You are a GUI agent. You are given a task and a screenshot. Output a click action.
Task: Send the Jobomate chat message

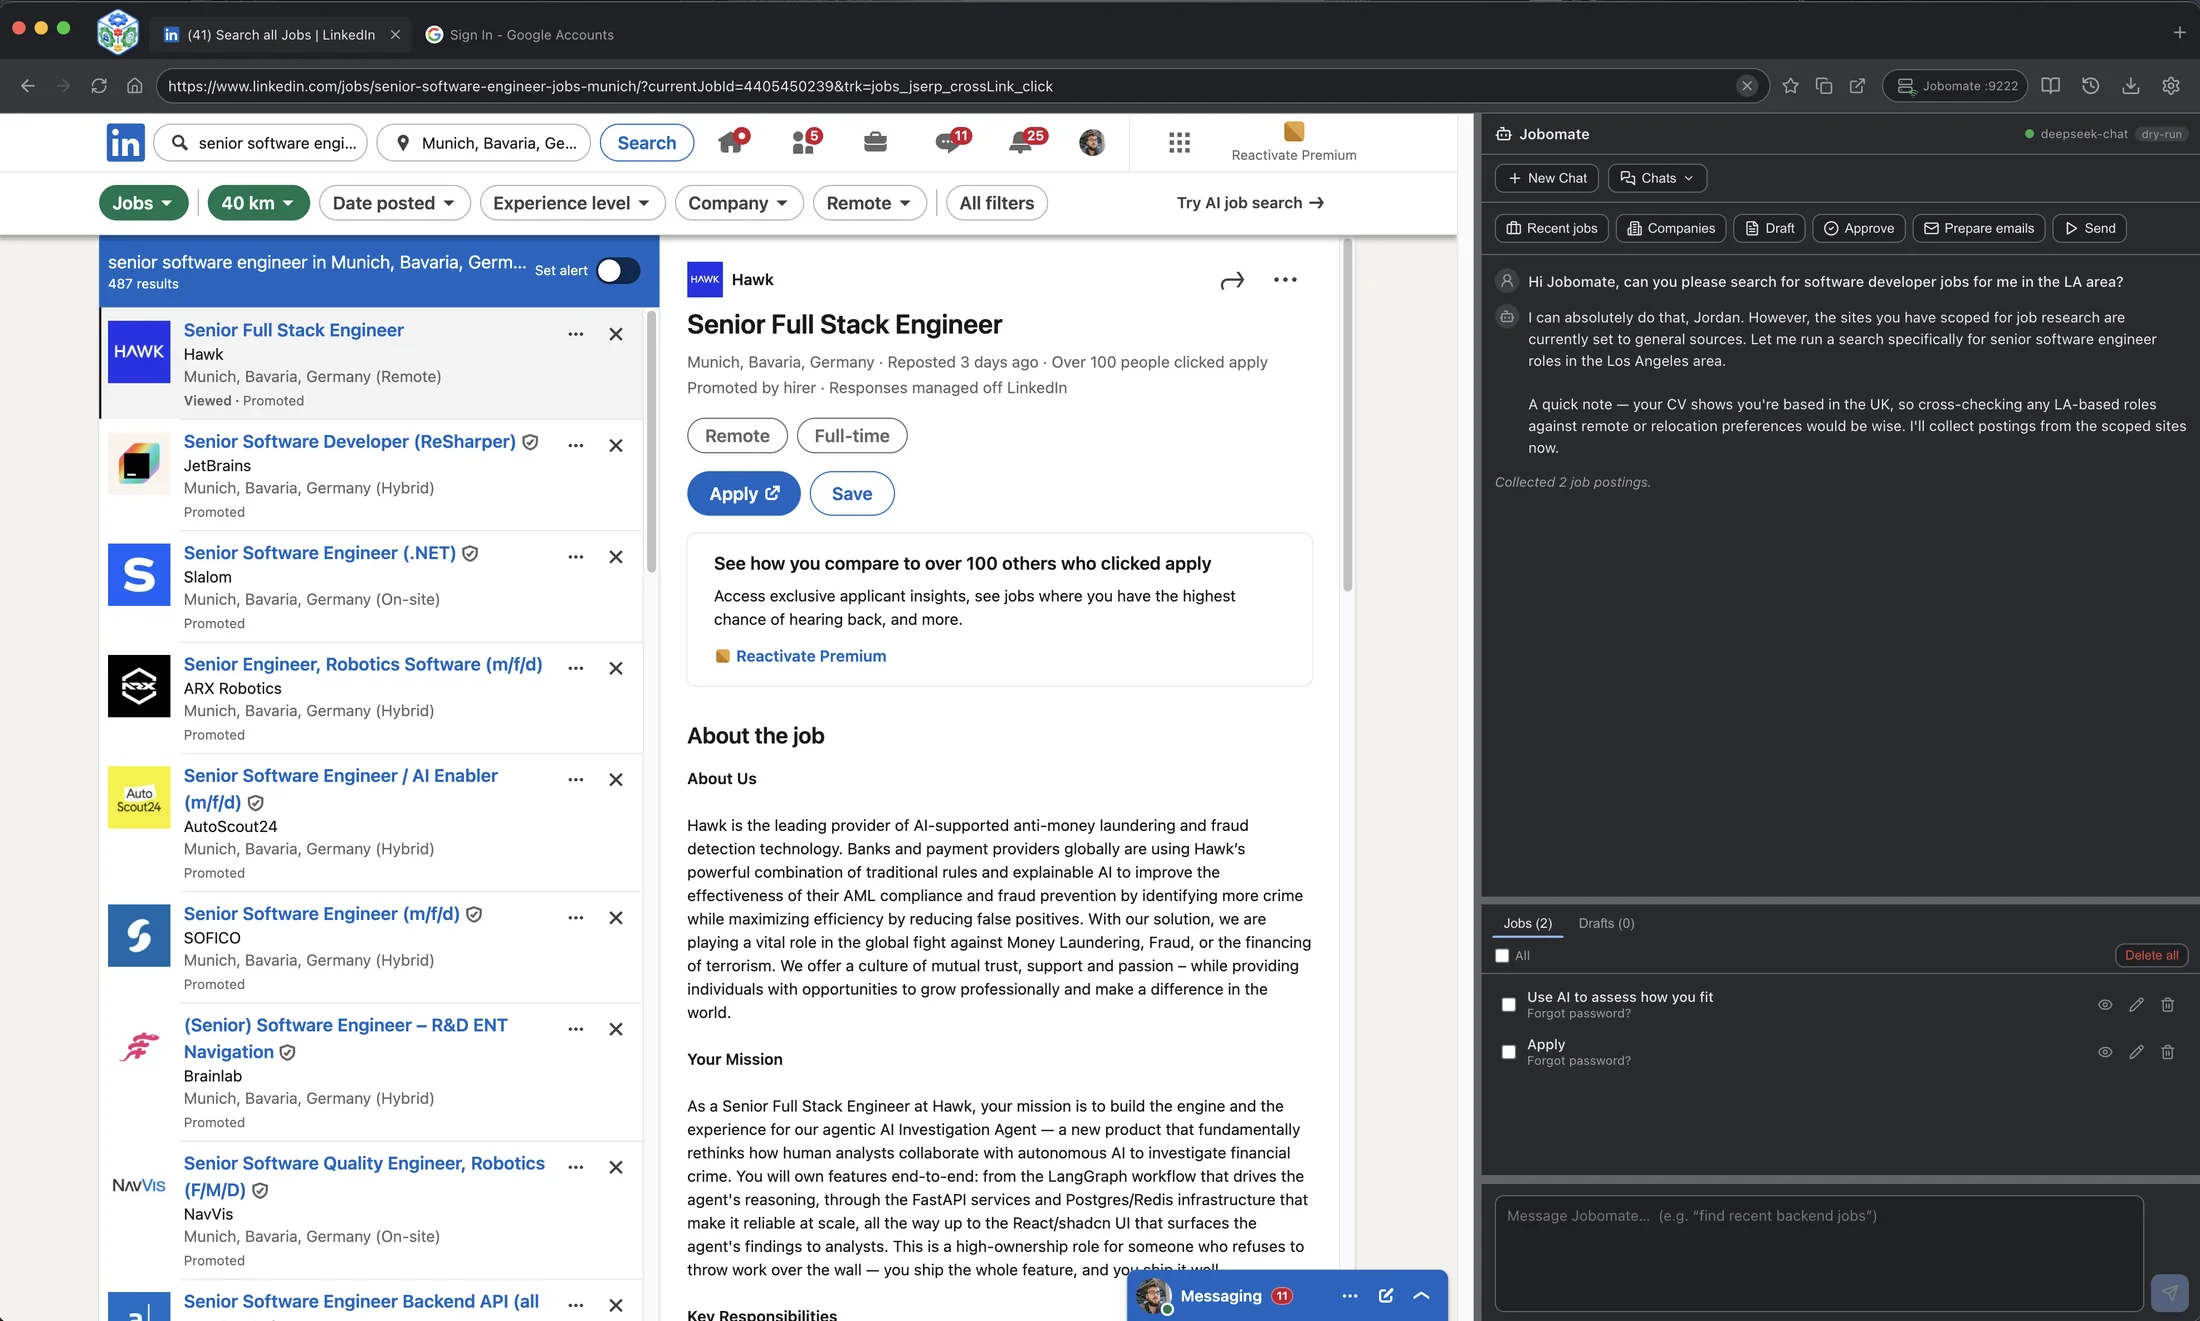(x=2169, y=1292)
